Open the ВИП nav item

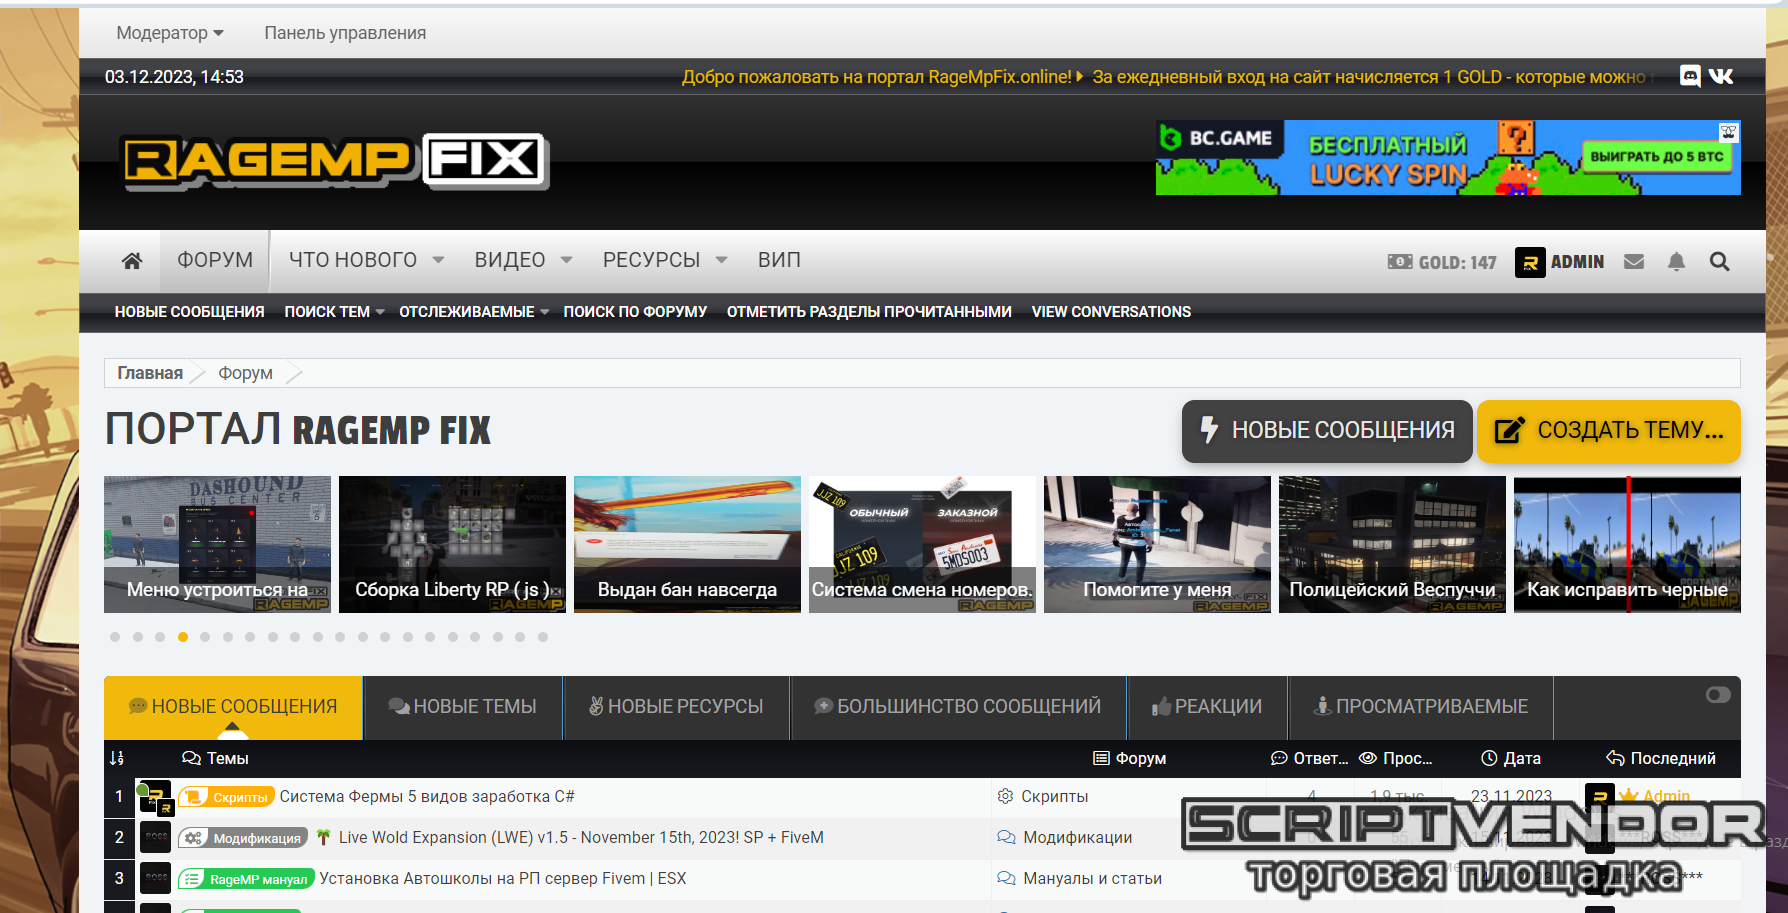[779, 260]
